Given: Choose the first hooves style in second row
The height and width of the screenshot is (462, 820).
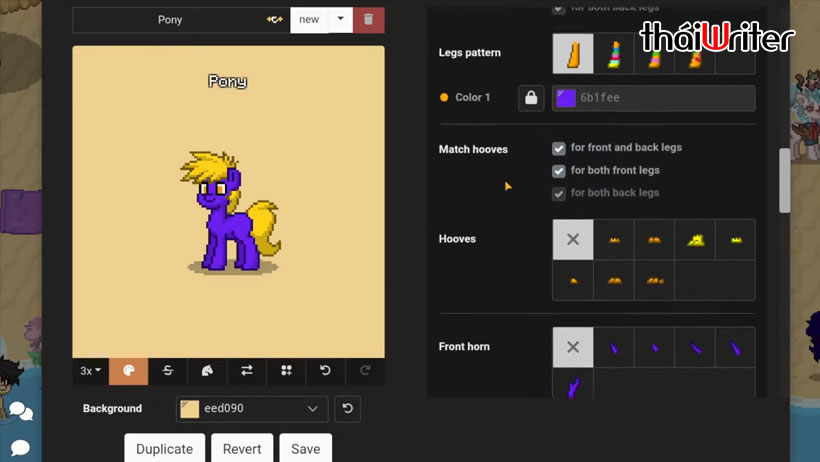Looking at the screenshot, I should coord(573,280).
